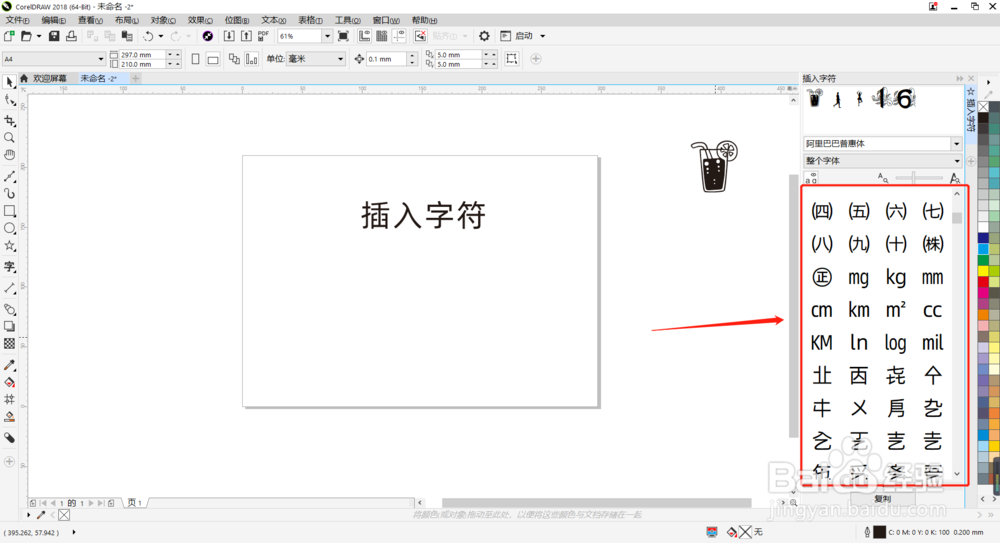
Task: Select the Drop Shadow tool
Action: [9, 326]
